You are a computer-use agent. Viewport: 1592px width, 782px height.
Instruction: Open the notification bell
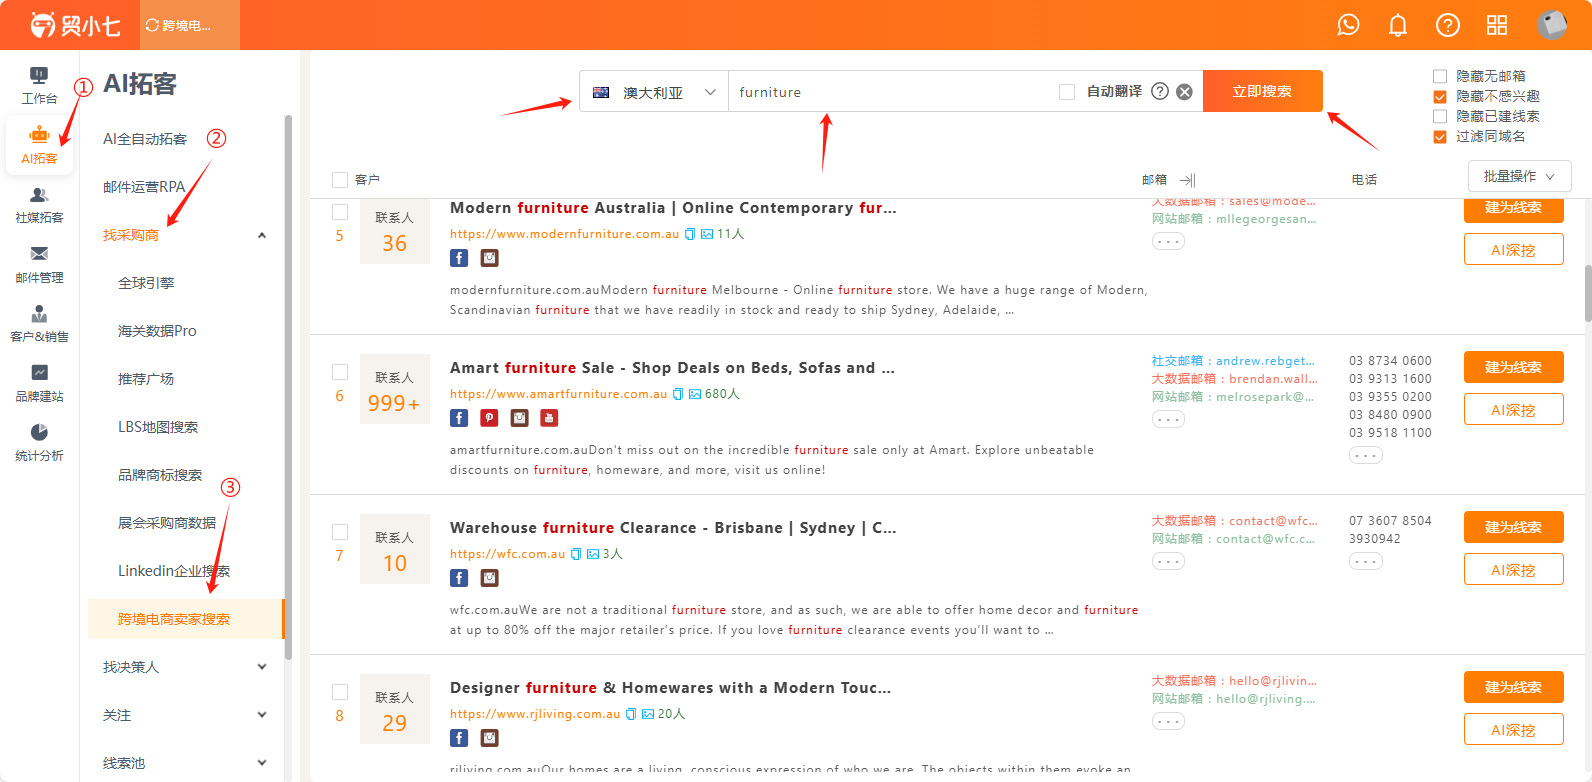[x=1398, y=25]
